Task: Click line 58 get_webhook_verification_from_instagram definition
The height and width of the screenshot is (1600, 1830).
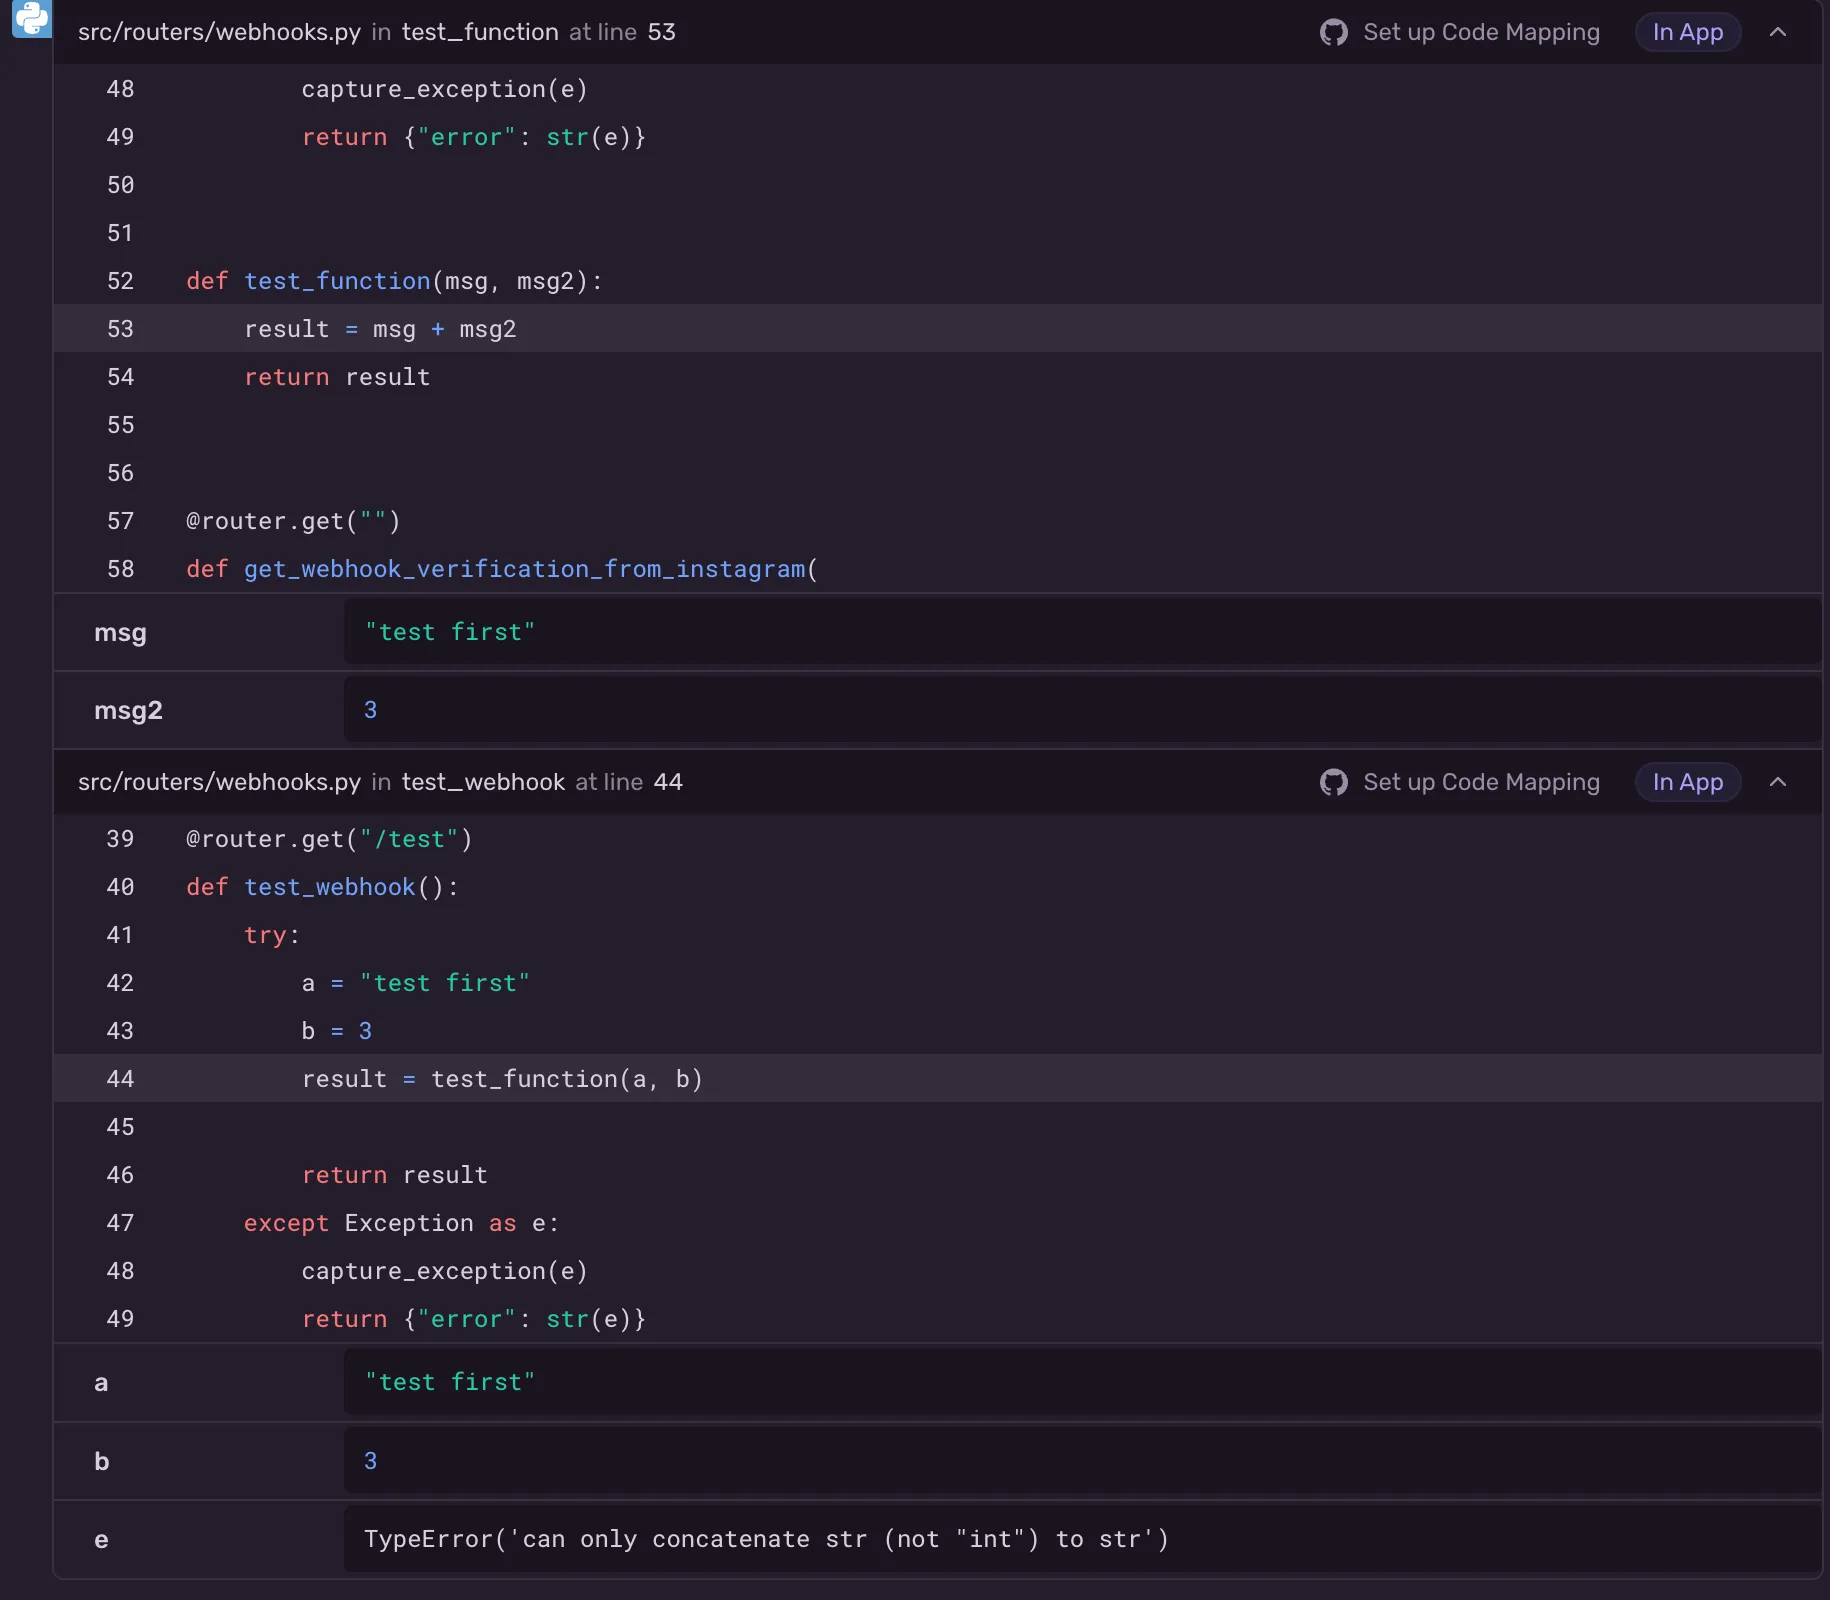Action: click(501, 569)
